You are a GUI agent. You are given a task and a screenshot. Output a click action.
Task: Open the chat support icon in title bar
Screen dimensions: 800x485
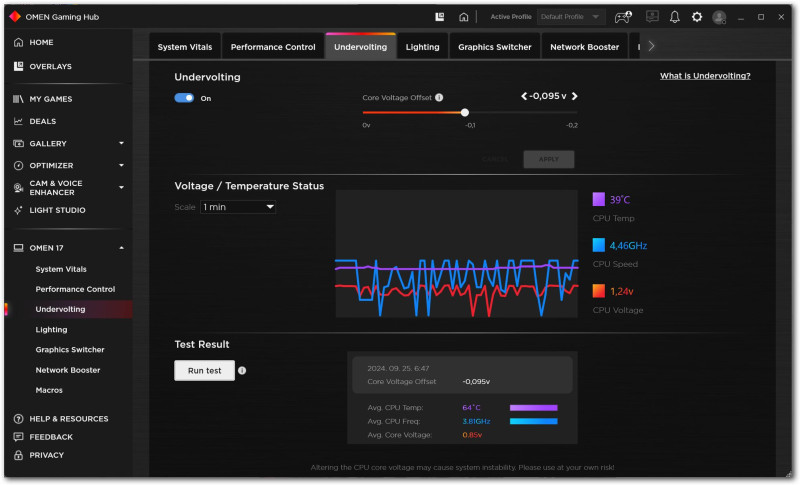(x=652, y=17)
